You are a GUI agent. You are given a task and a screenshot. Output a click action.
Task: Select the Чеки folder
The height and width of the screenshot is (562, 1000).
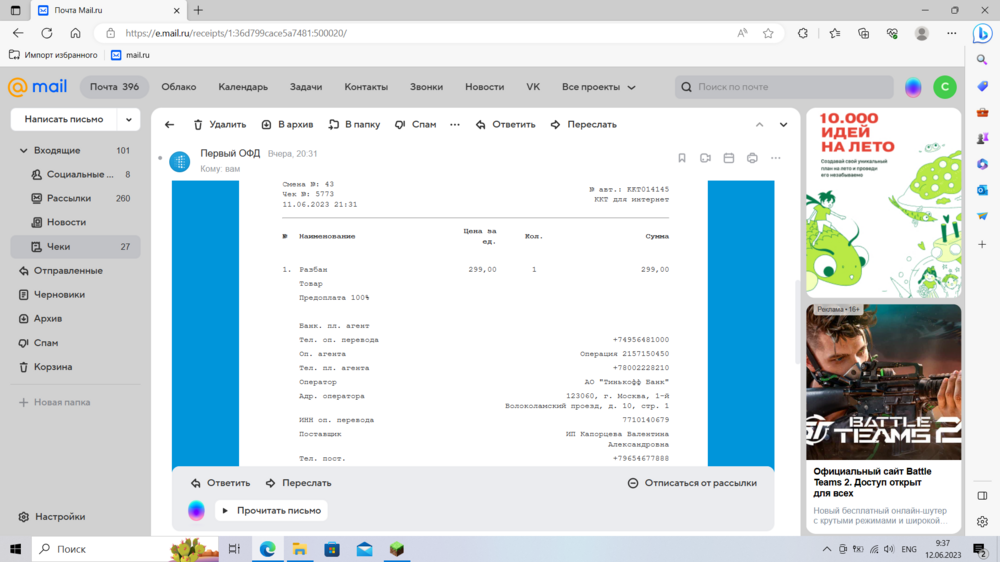(x=75, y=246)
